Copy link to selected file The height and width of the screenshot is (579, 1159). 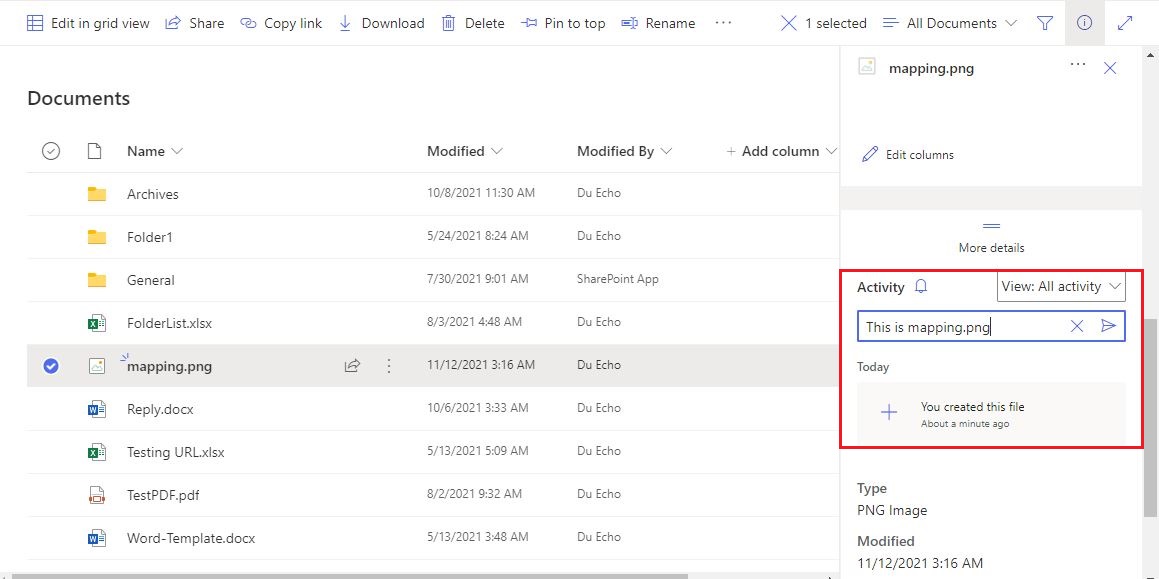281,23
